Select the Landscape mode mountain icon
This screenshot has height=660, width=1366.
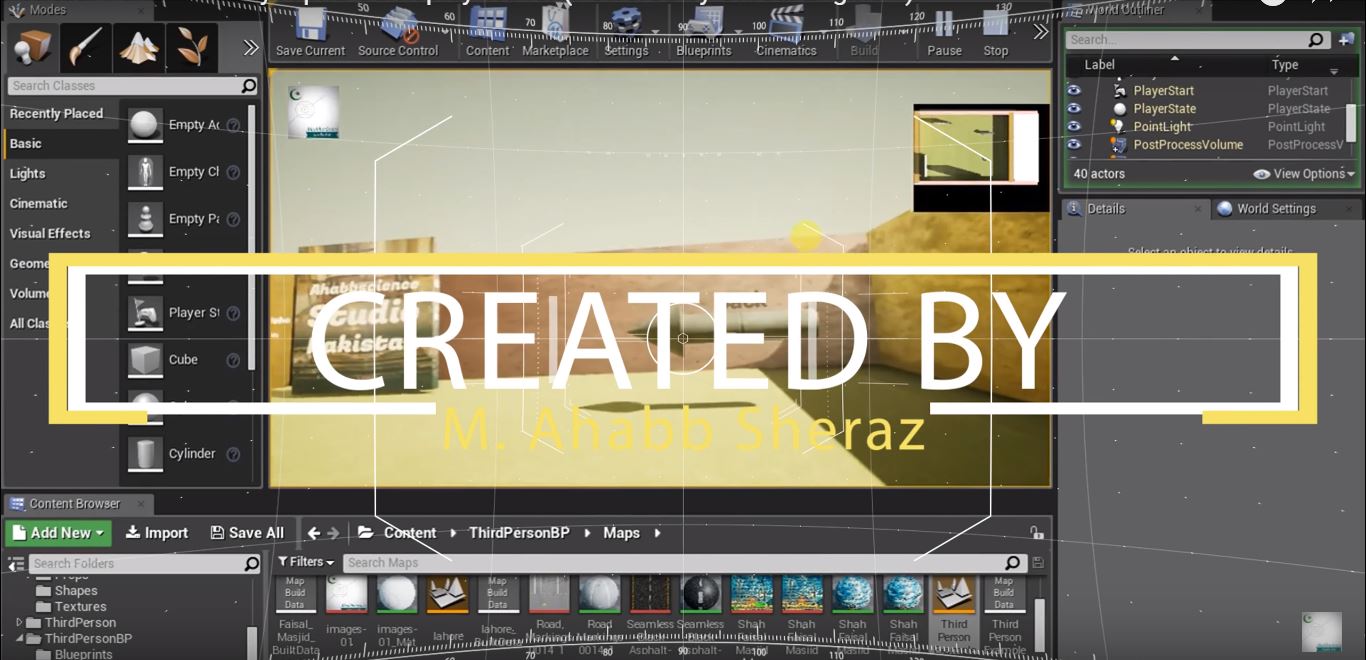point(139,46)
